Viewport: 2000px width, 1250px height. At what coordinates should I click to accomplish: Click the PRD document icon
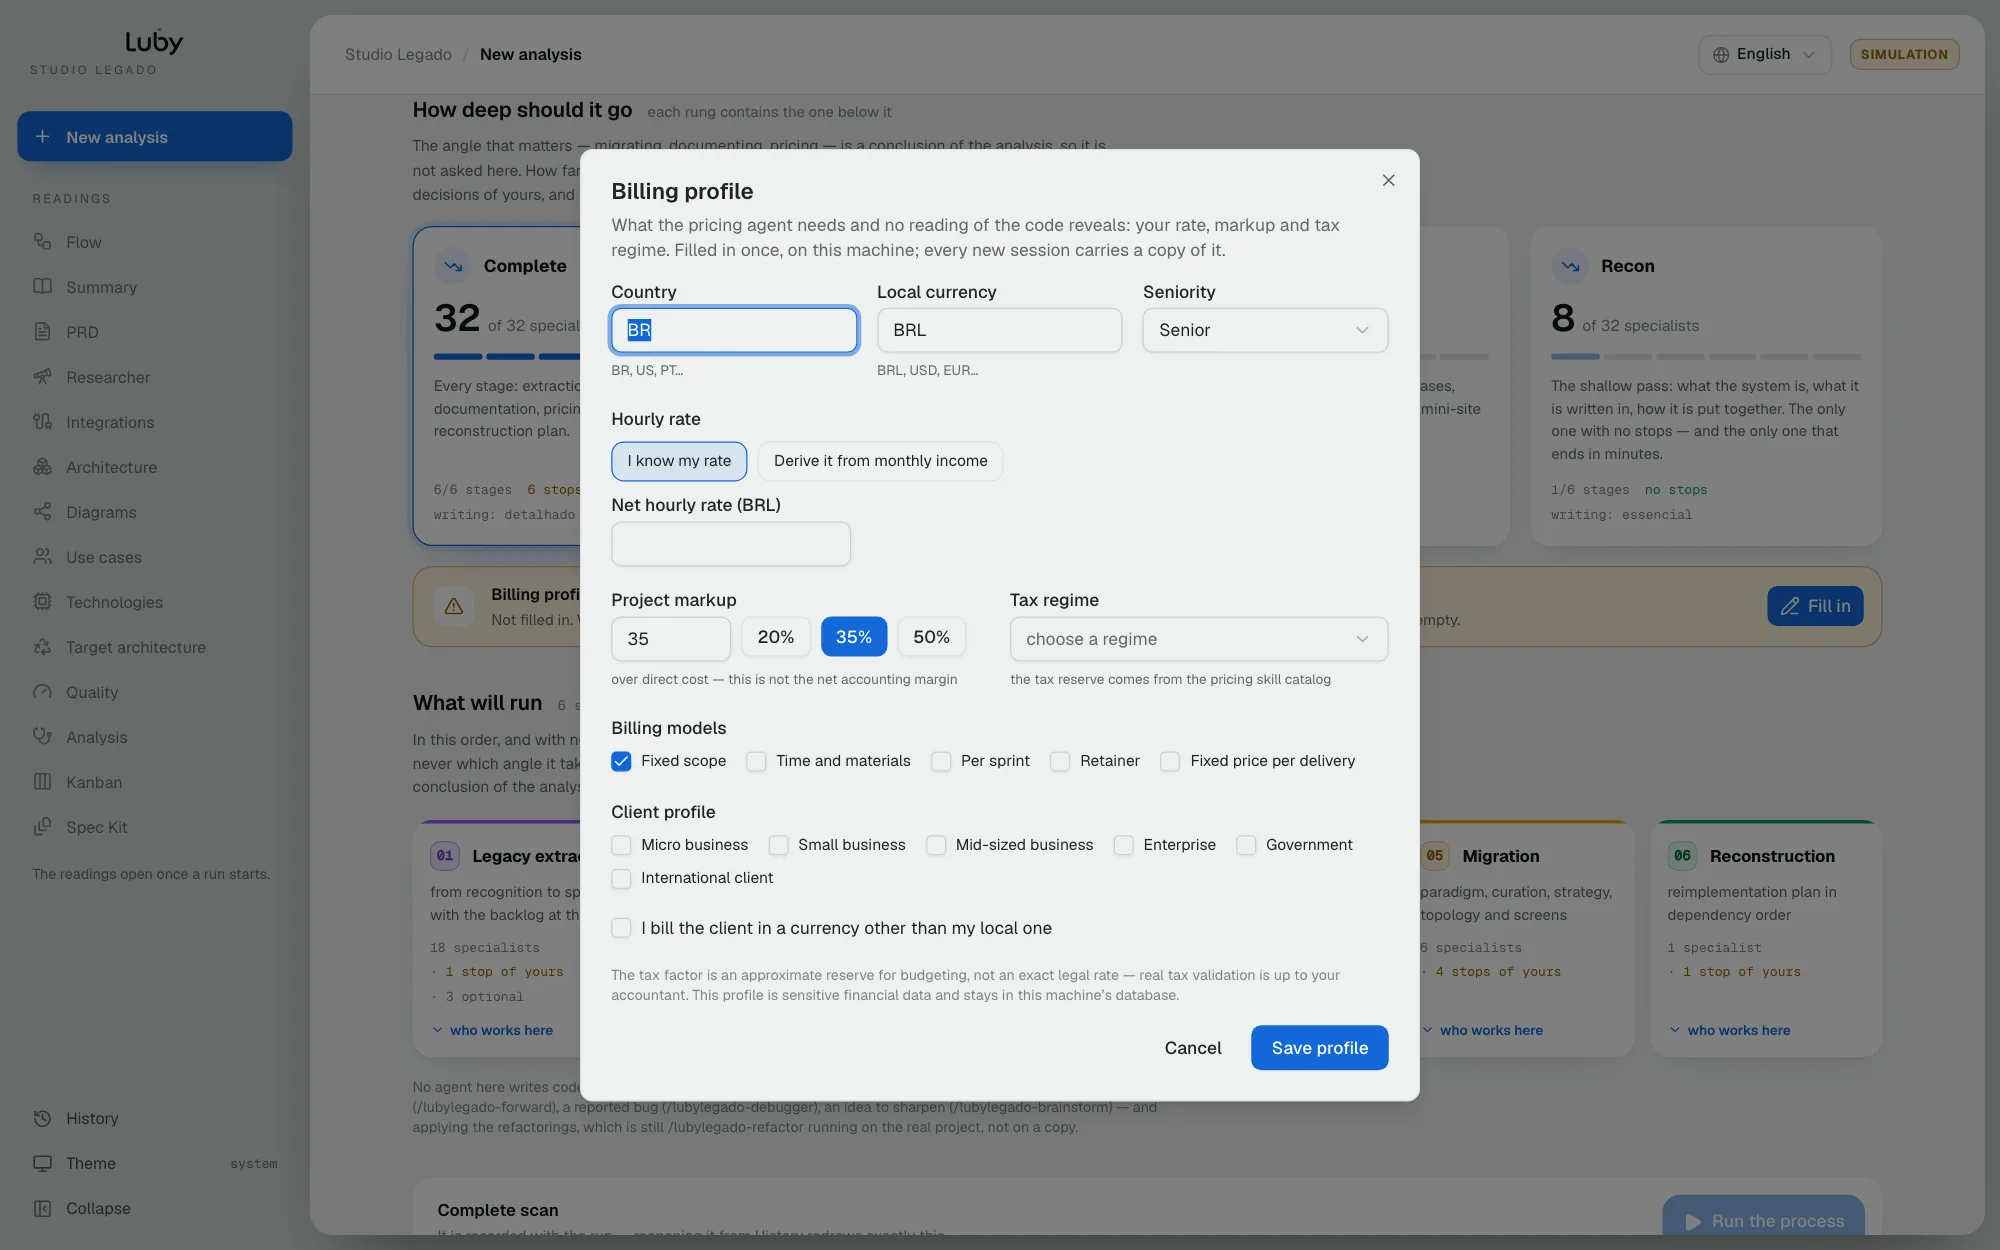[42, 332]
